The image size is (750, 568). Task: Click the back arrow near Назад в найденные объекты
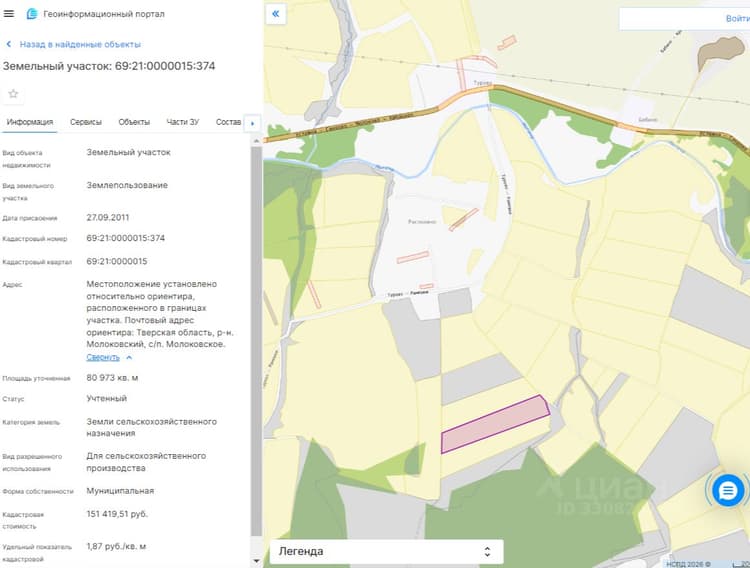pos(9,44)
